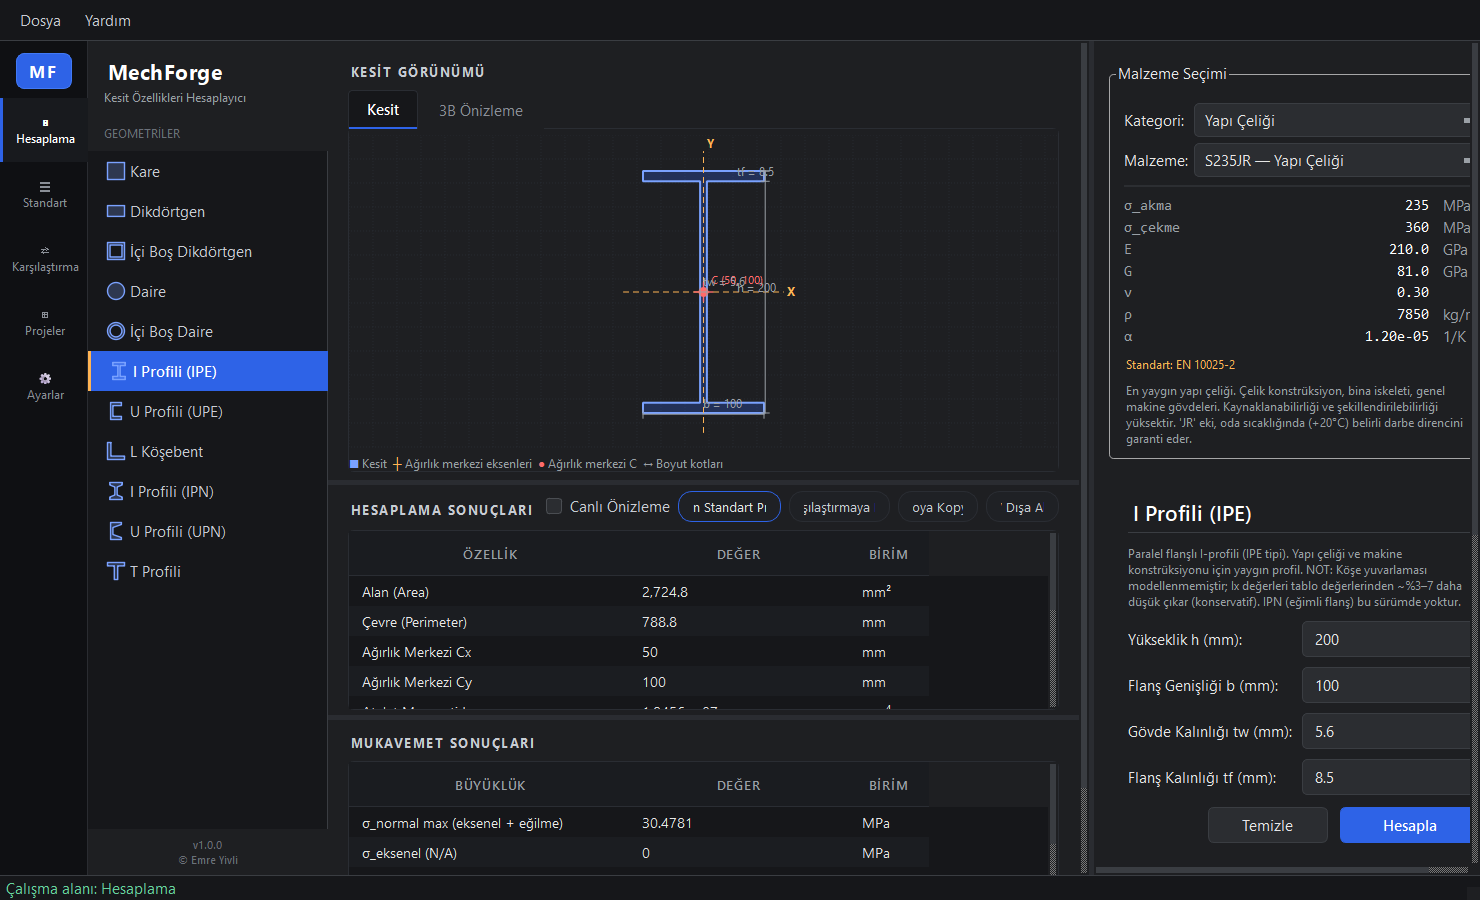1480x900 pixels.
Task: Click the σ_akma yield strength value row
Action: [1297, 205]
